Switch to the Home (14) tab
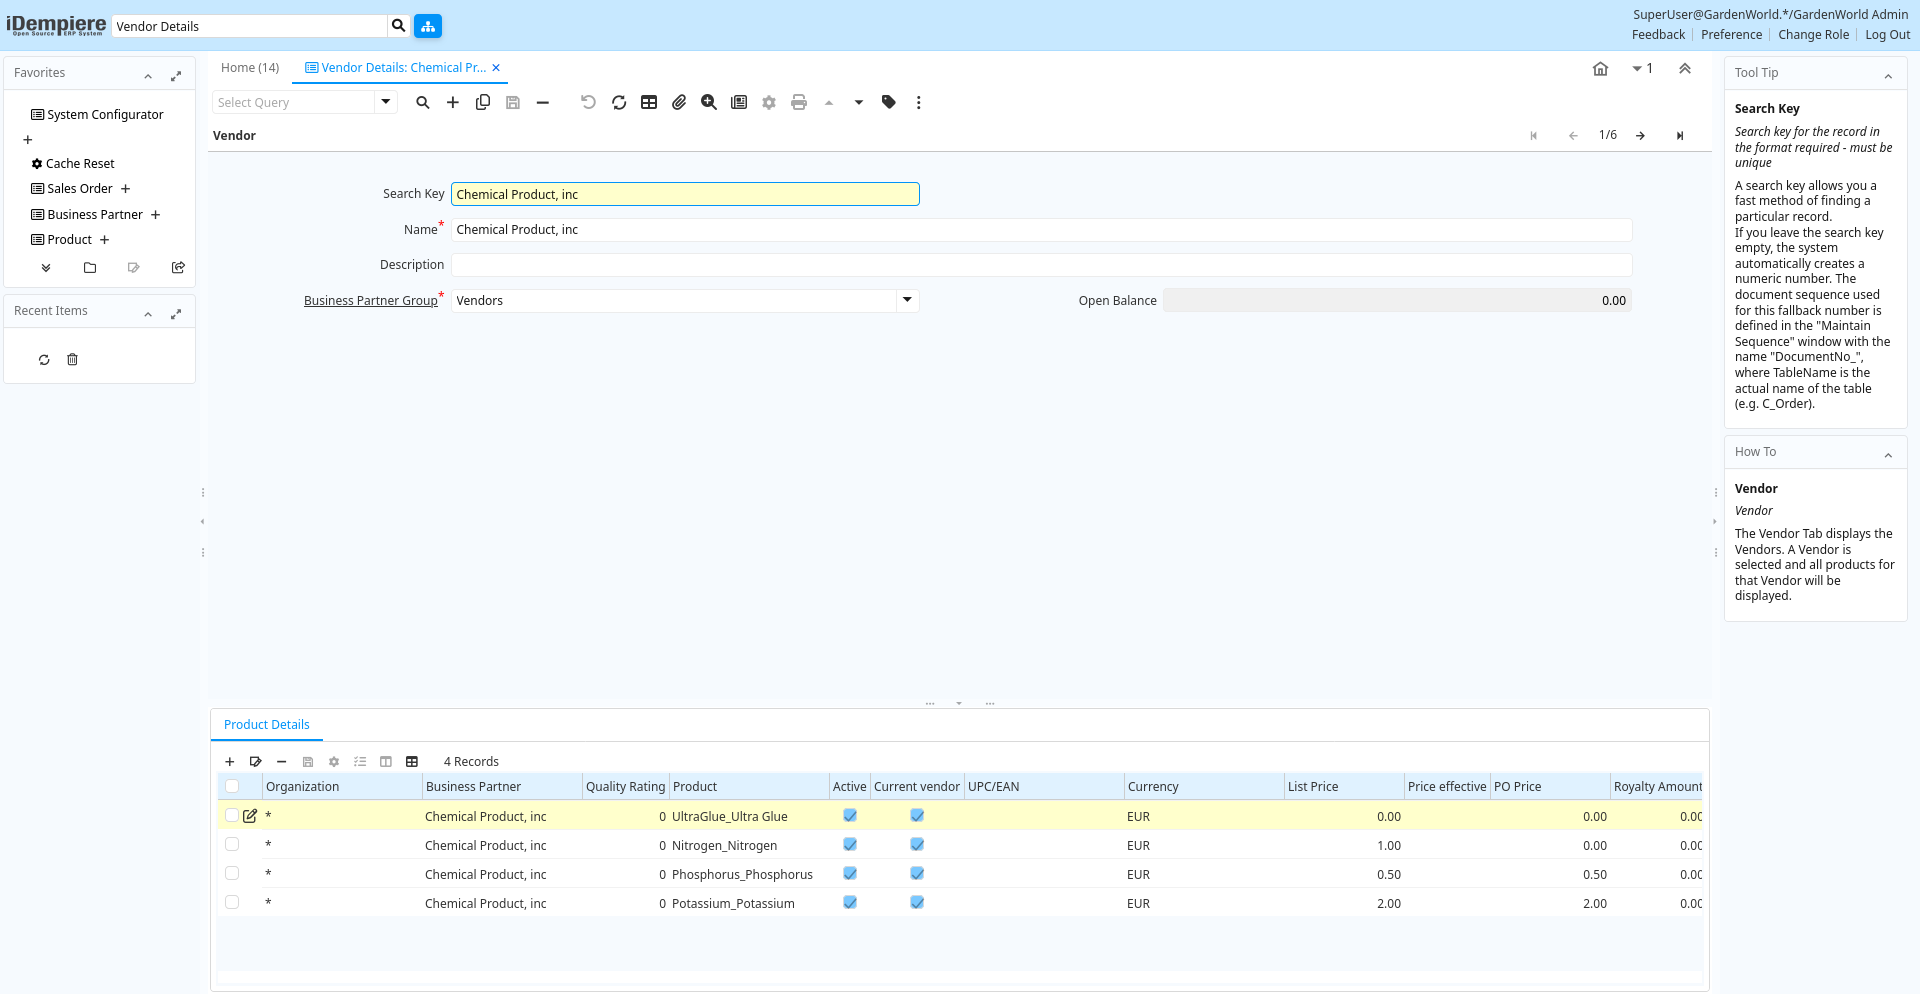This screenshot has height=994, width=1920. [250, 68]
